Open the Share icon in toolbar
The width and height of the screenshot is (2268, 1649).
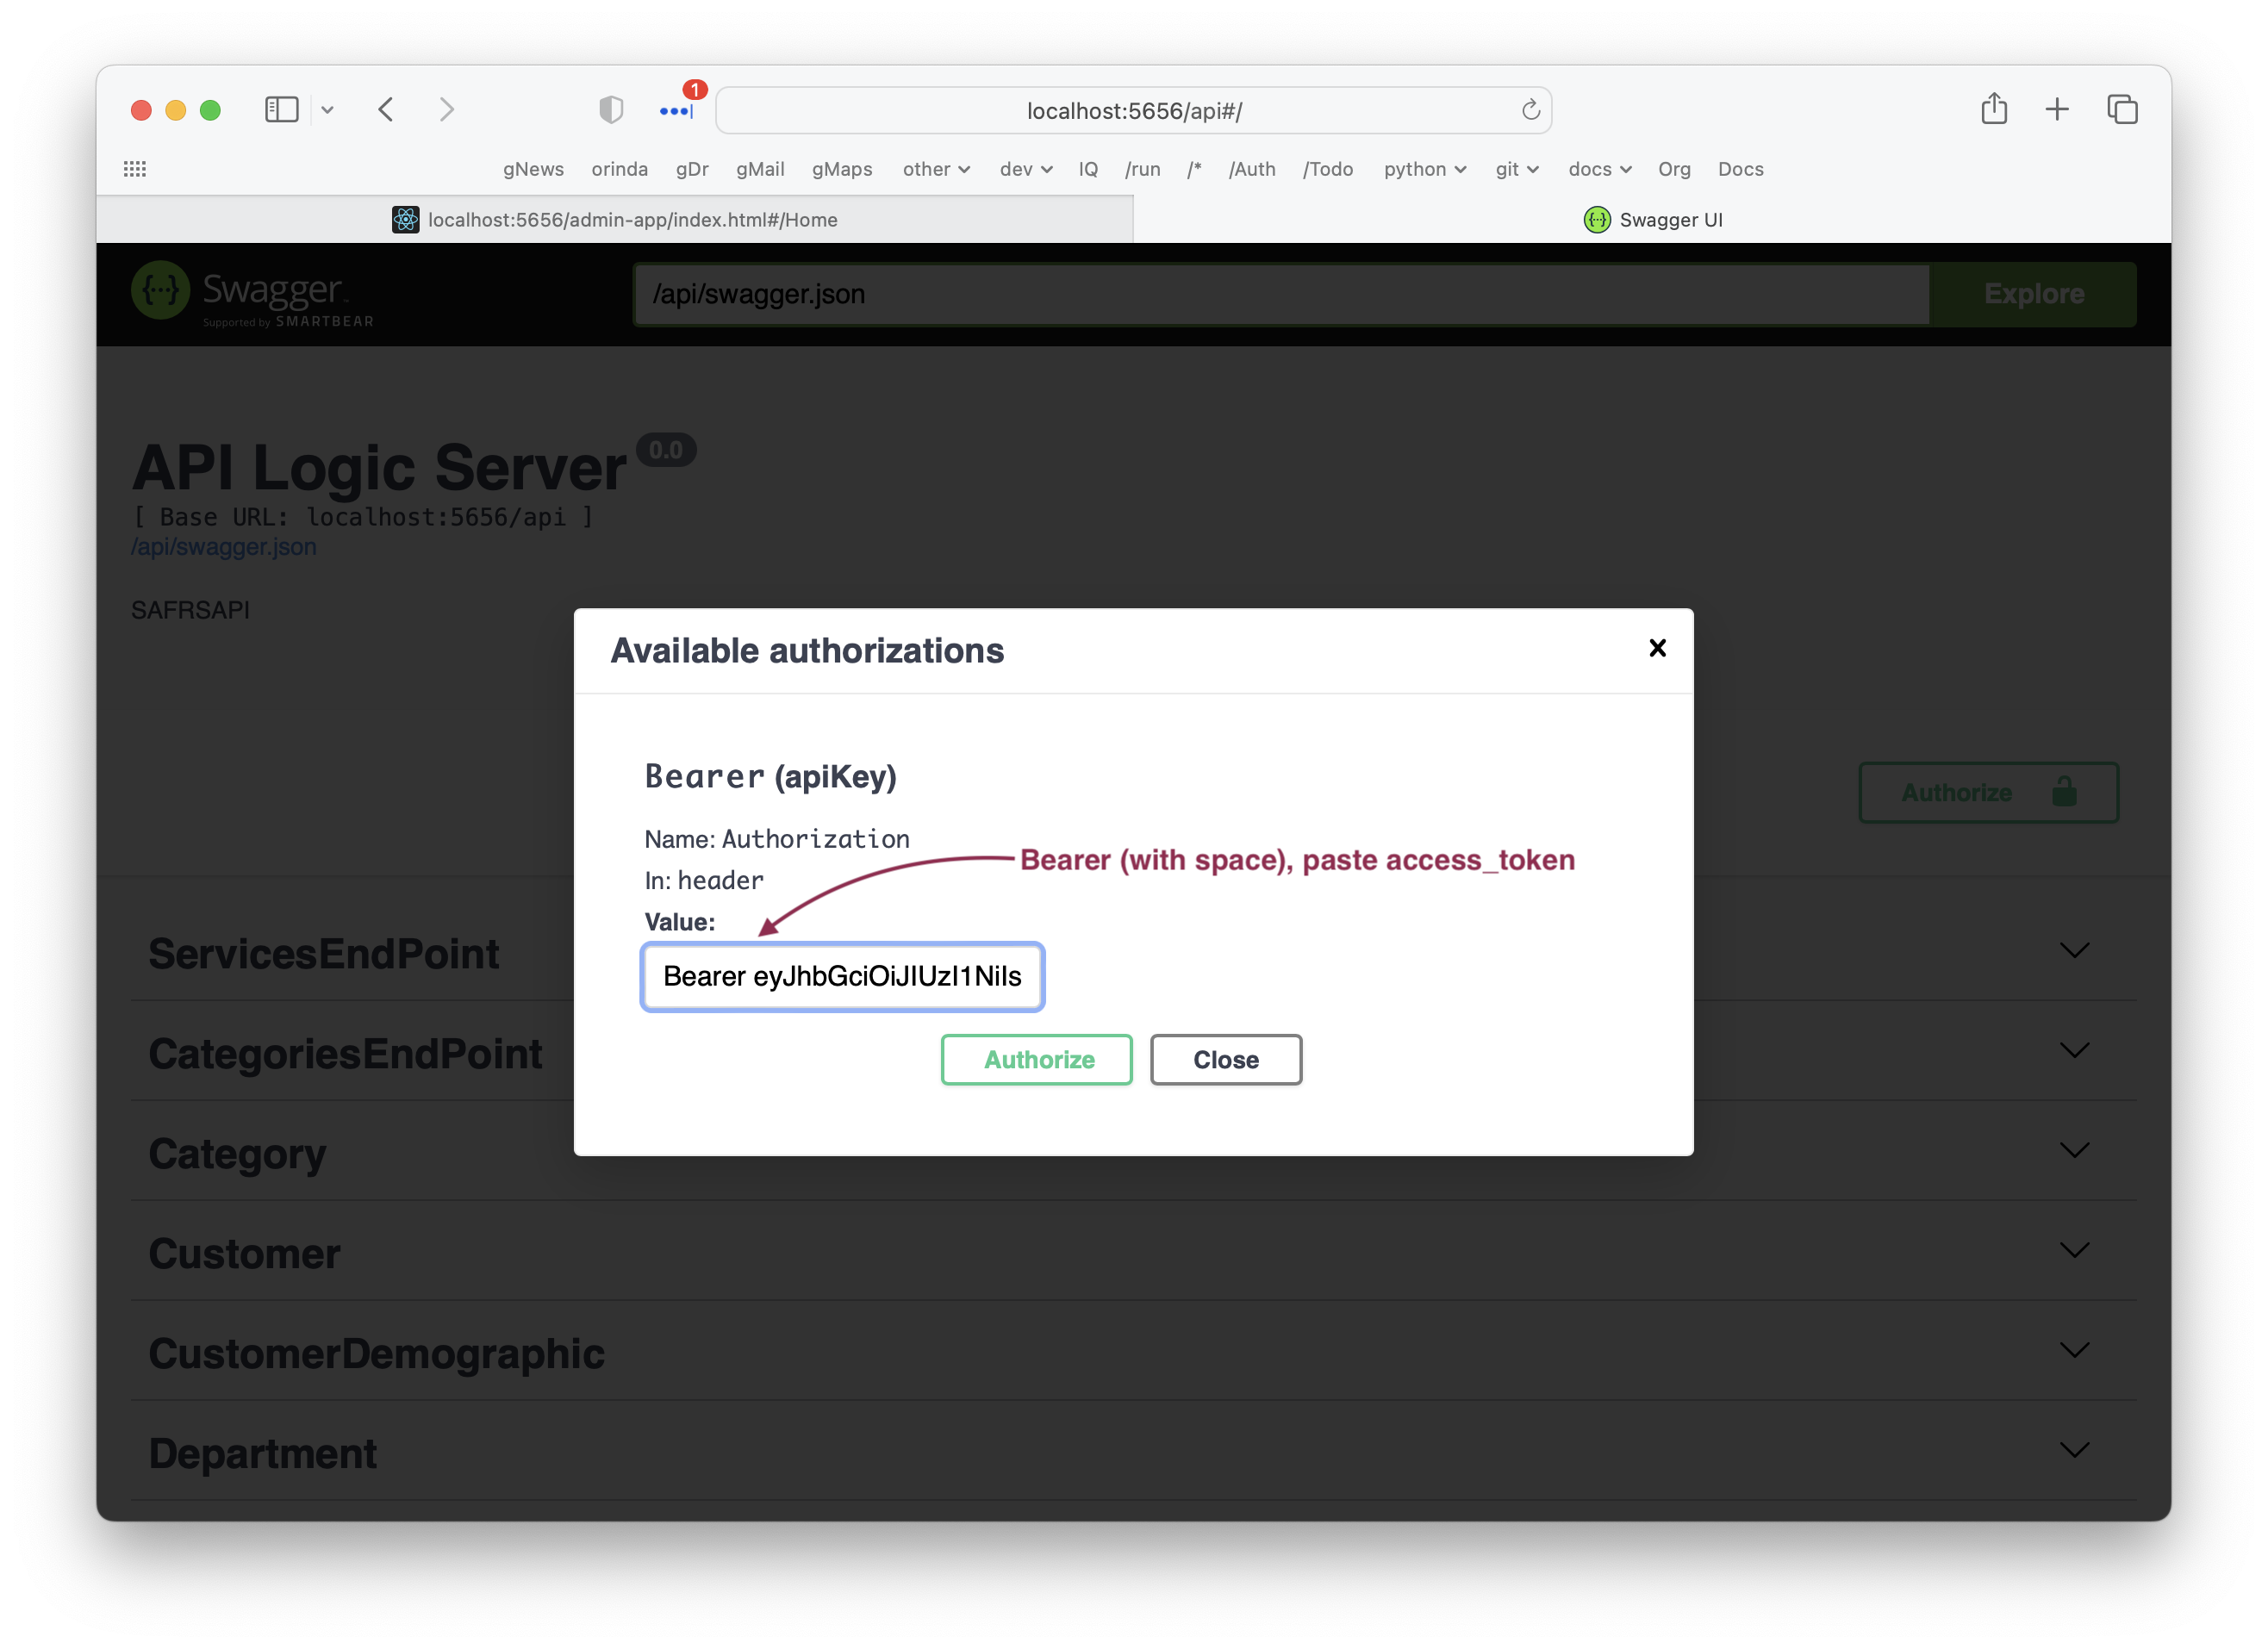tap(1993, 108)
